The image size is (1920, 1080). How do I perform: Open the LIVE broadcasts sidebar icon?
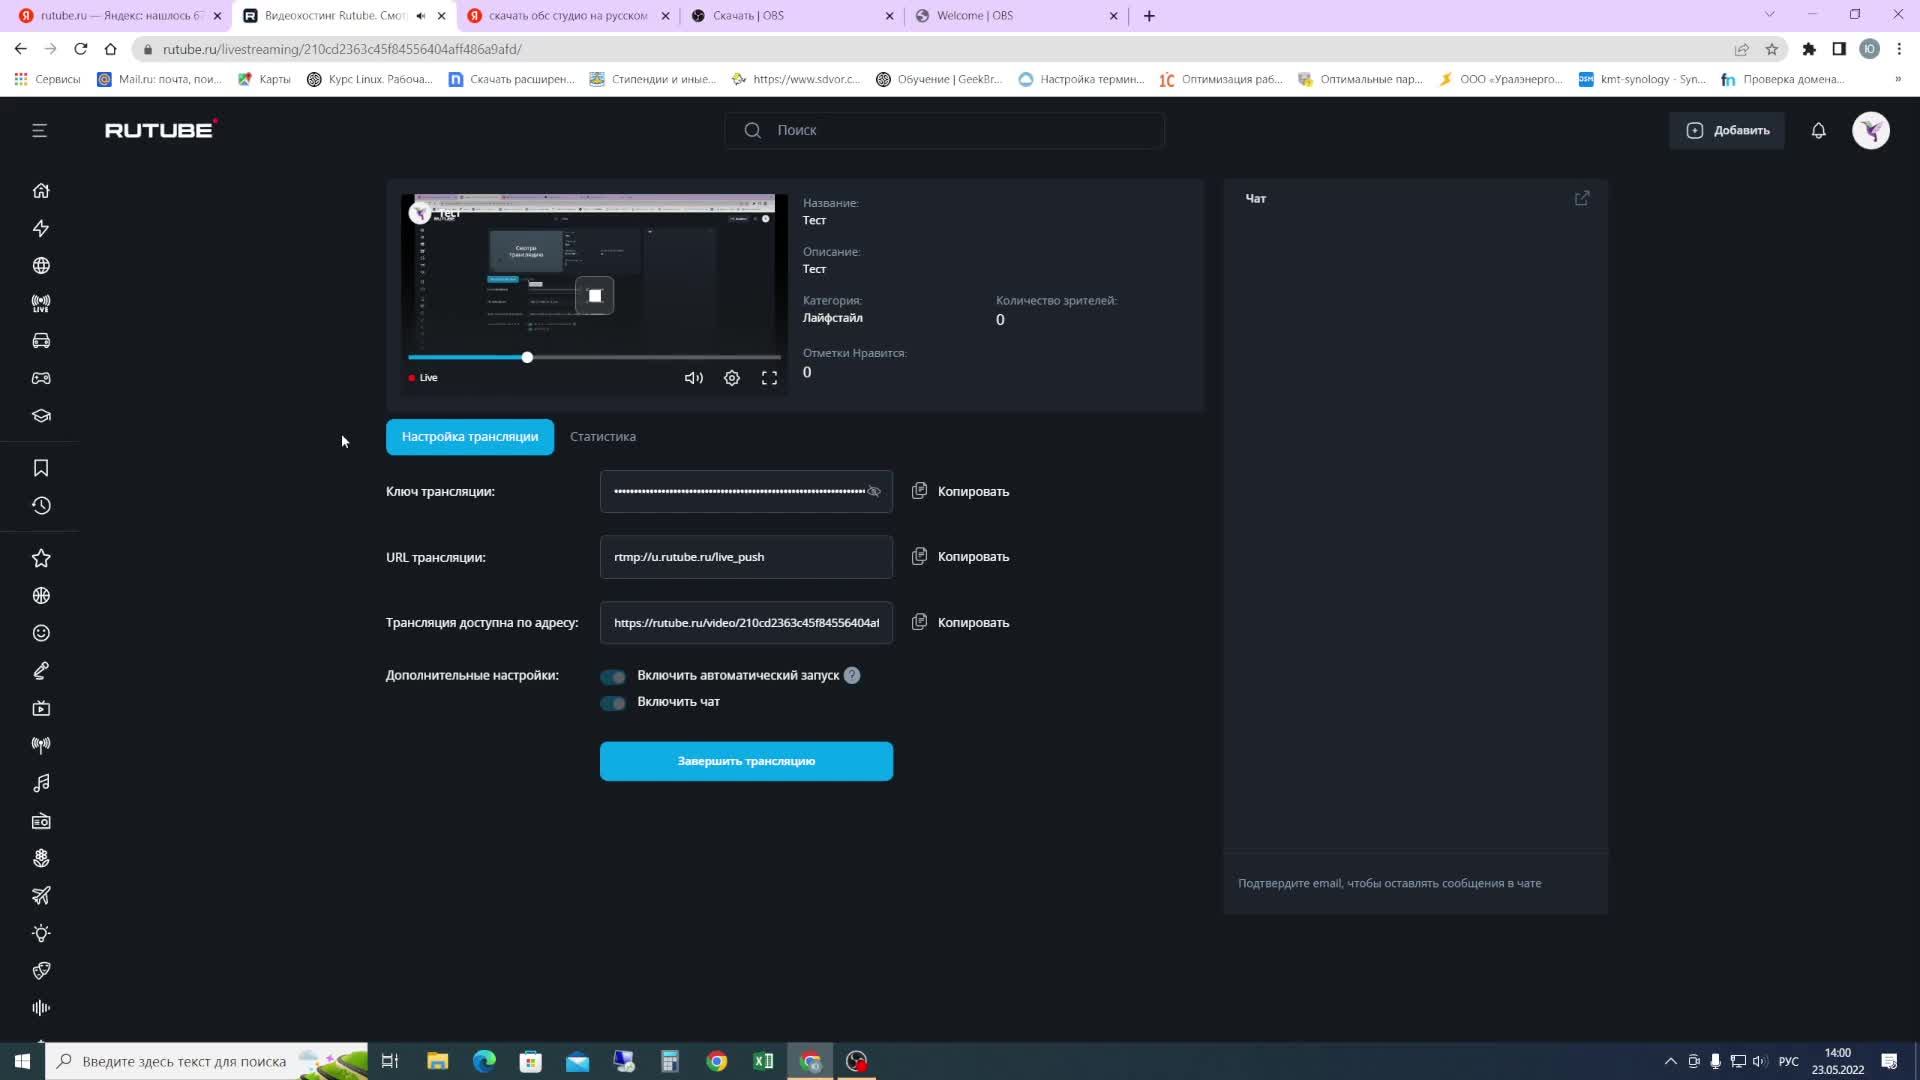pos(41,304)
